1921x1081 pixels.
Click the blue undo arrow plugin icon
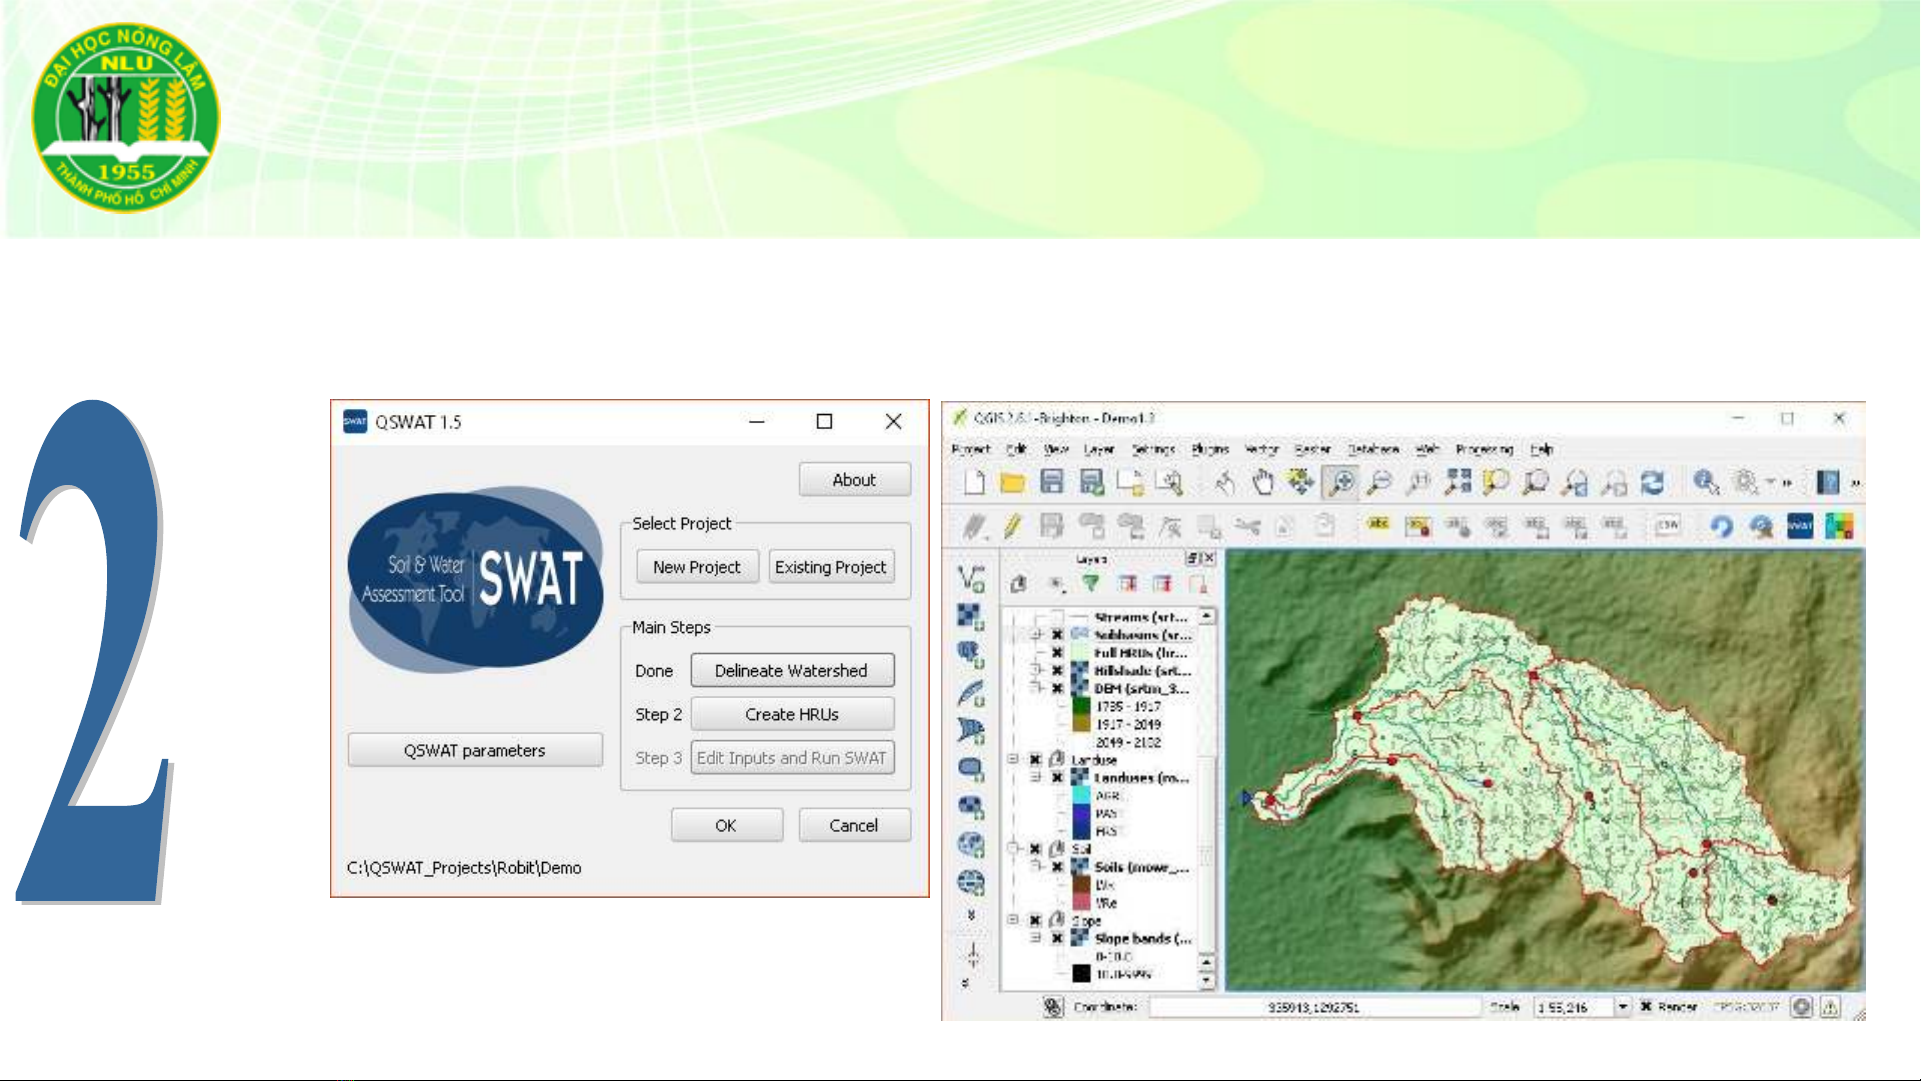1721,525
